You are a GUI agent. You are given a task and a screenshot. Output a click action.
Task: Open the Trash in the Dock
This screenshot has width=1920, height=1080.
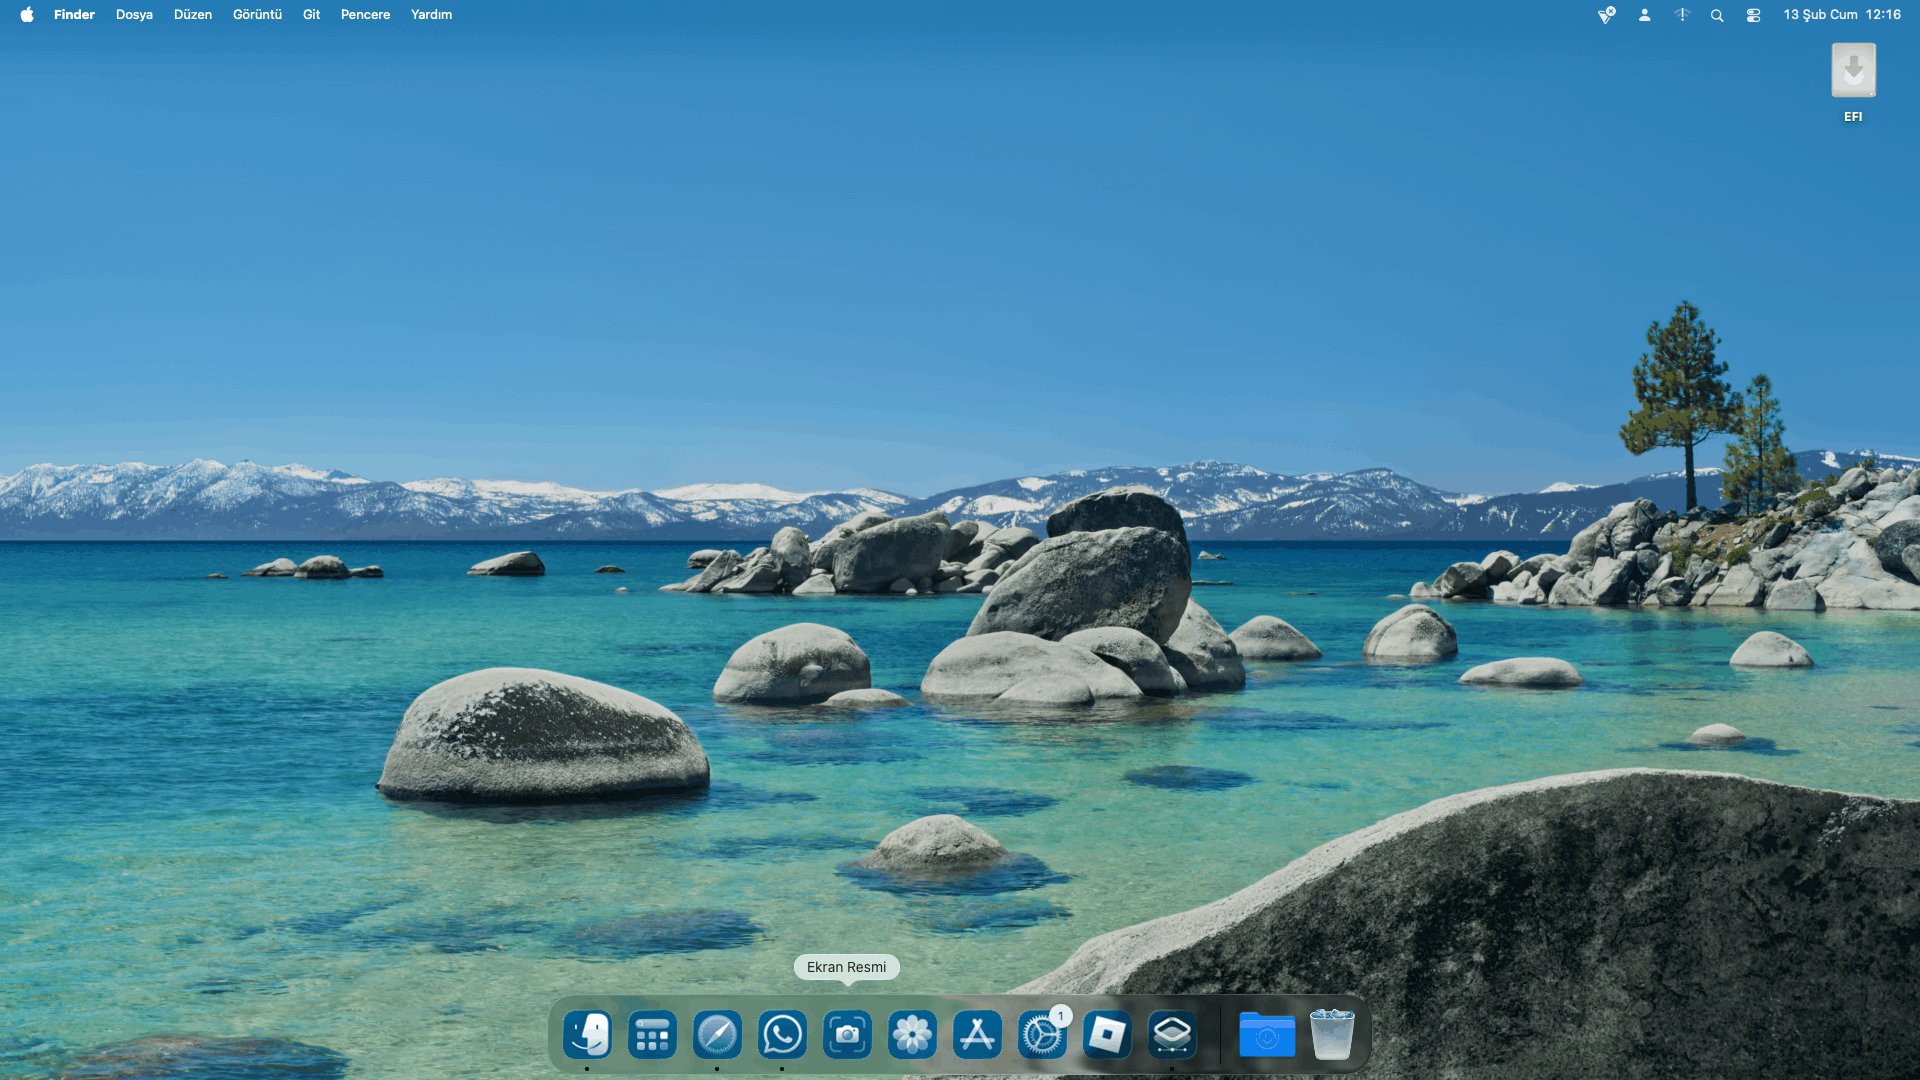pos(1332,1034)
